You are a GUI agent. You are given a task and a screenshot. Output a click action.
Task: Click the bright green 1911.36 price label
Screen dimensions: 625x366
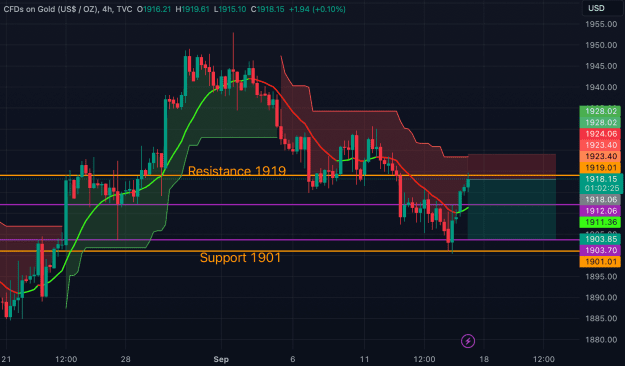pos(600,222)
